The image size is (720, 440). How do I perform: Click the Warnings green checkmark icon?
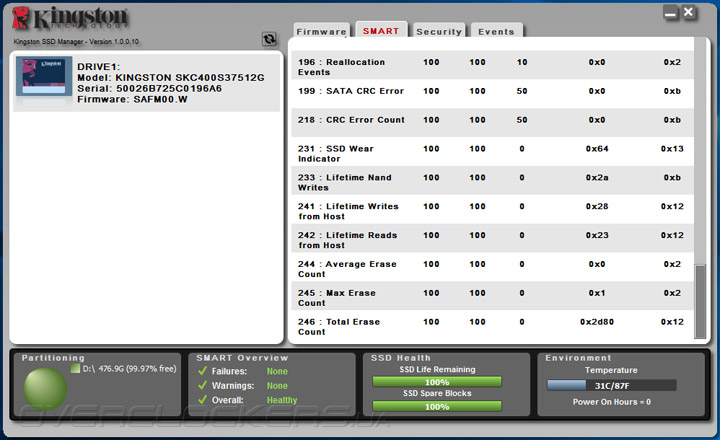(202, 385)
